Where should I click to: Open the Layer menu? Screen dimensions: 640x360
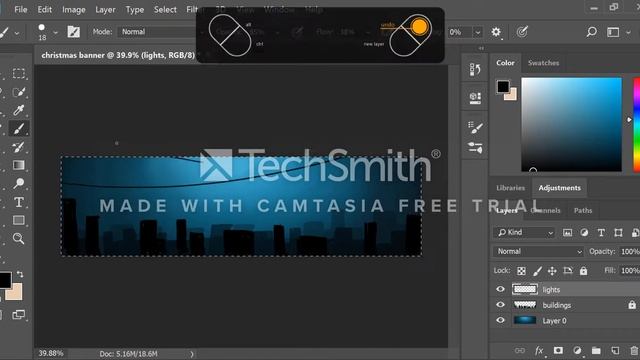105,9
